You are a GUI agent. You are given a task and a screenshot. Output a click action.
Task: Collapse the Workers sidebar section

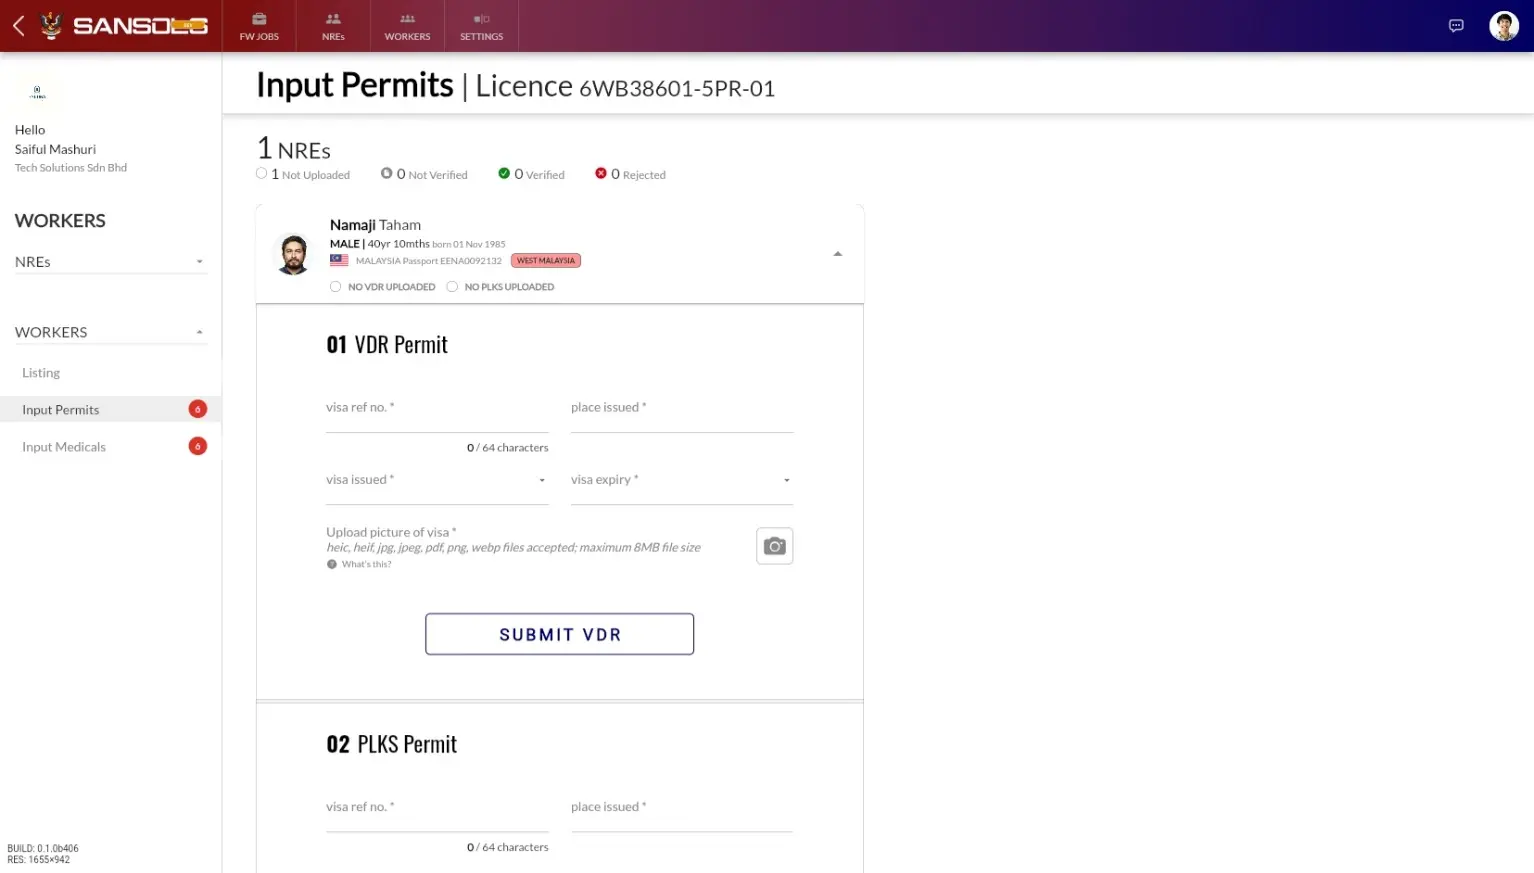pos(111,332)
